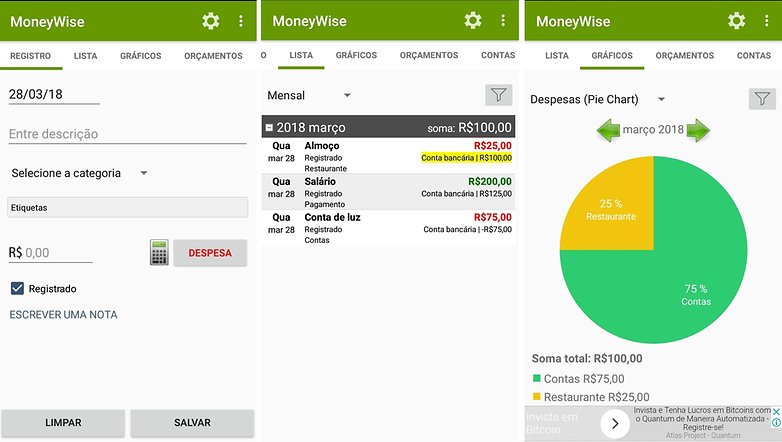
Task: Select CONTAS tab in right screen
Action: coord(754,55)
